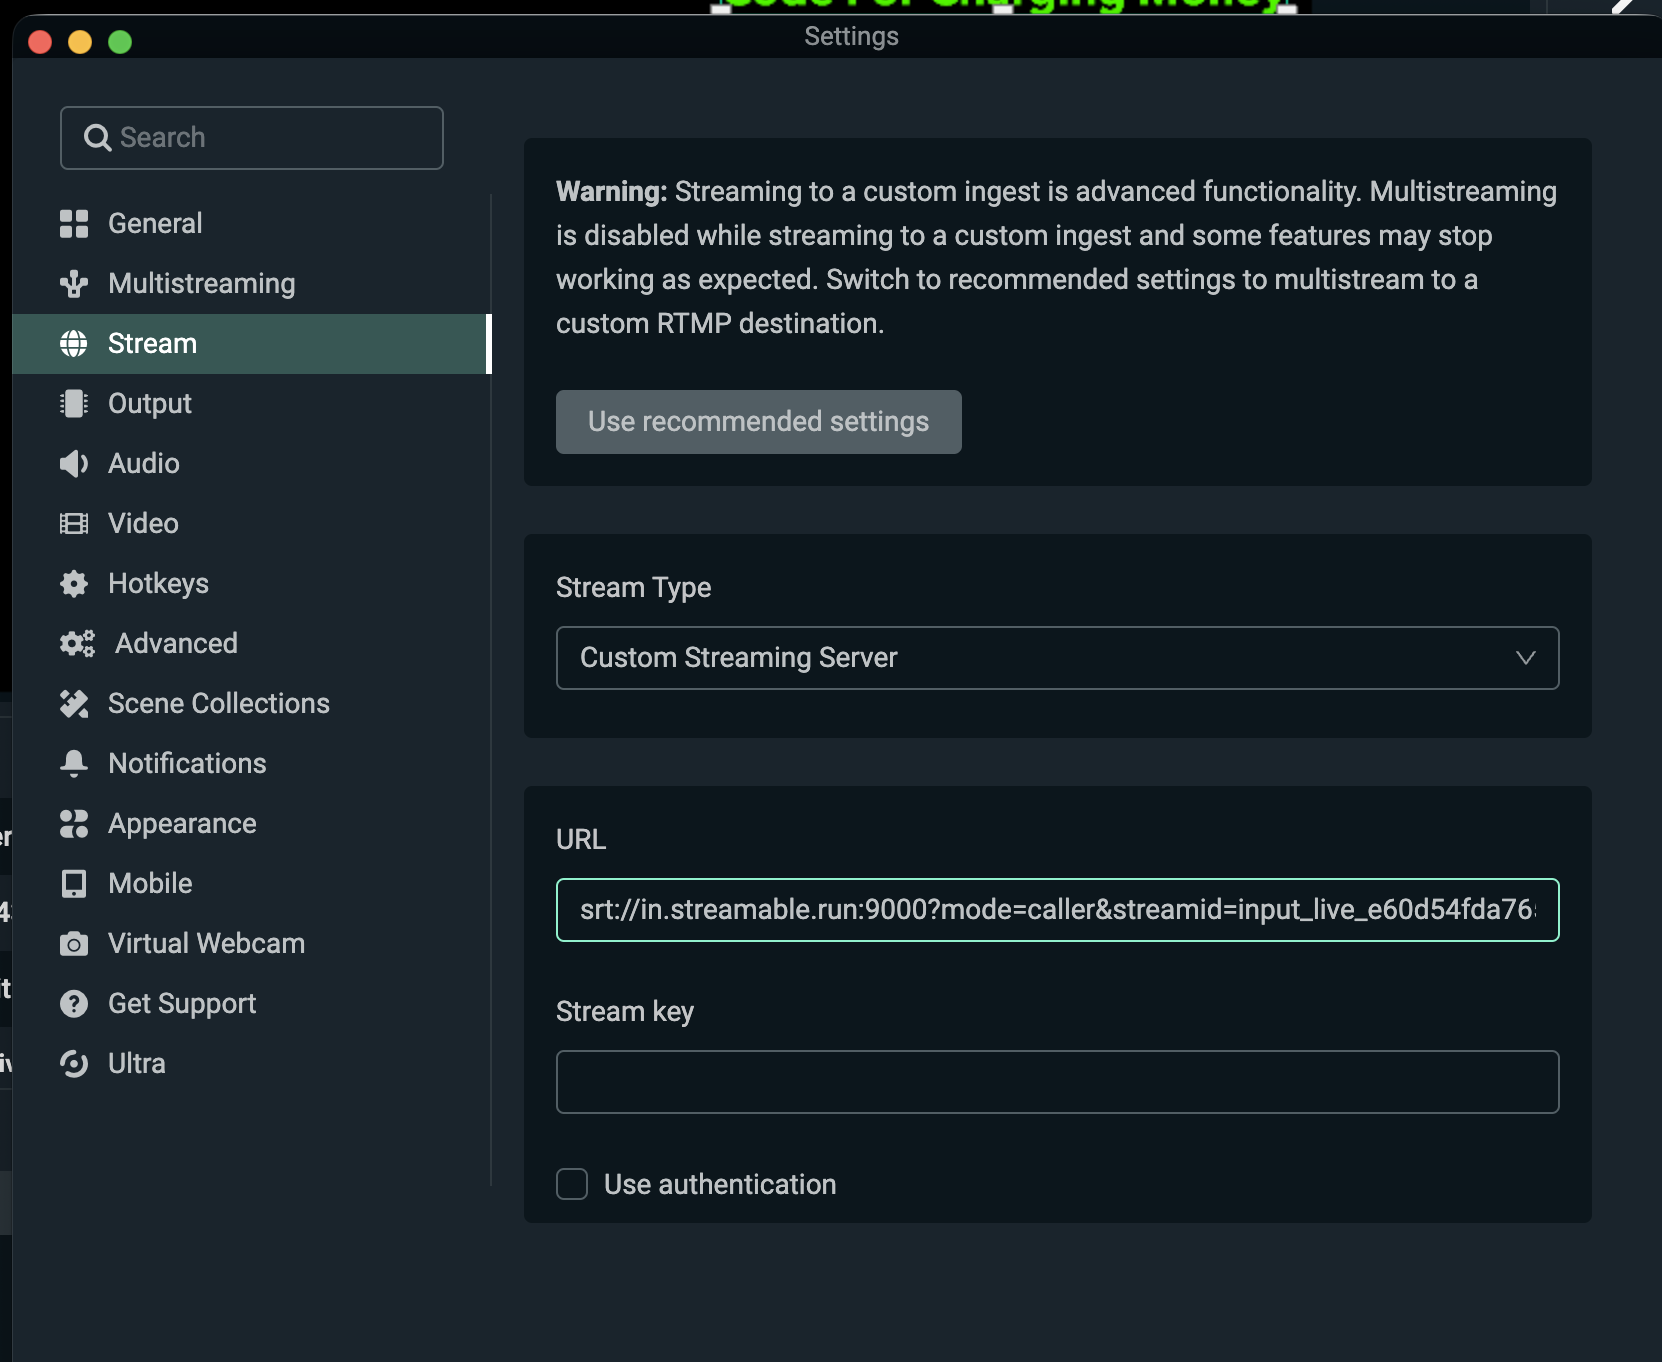This screenshot has width=1662, height=1362.
Task: Click the magnifier icon in Search box
Action: click(x=97, y=138)
